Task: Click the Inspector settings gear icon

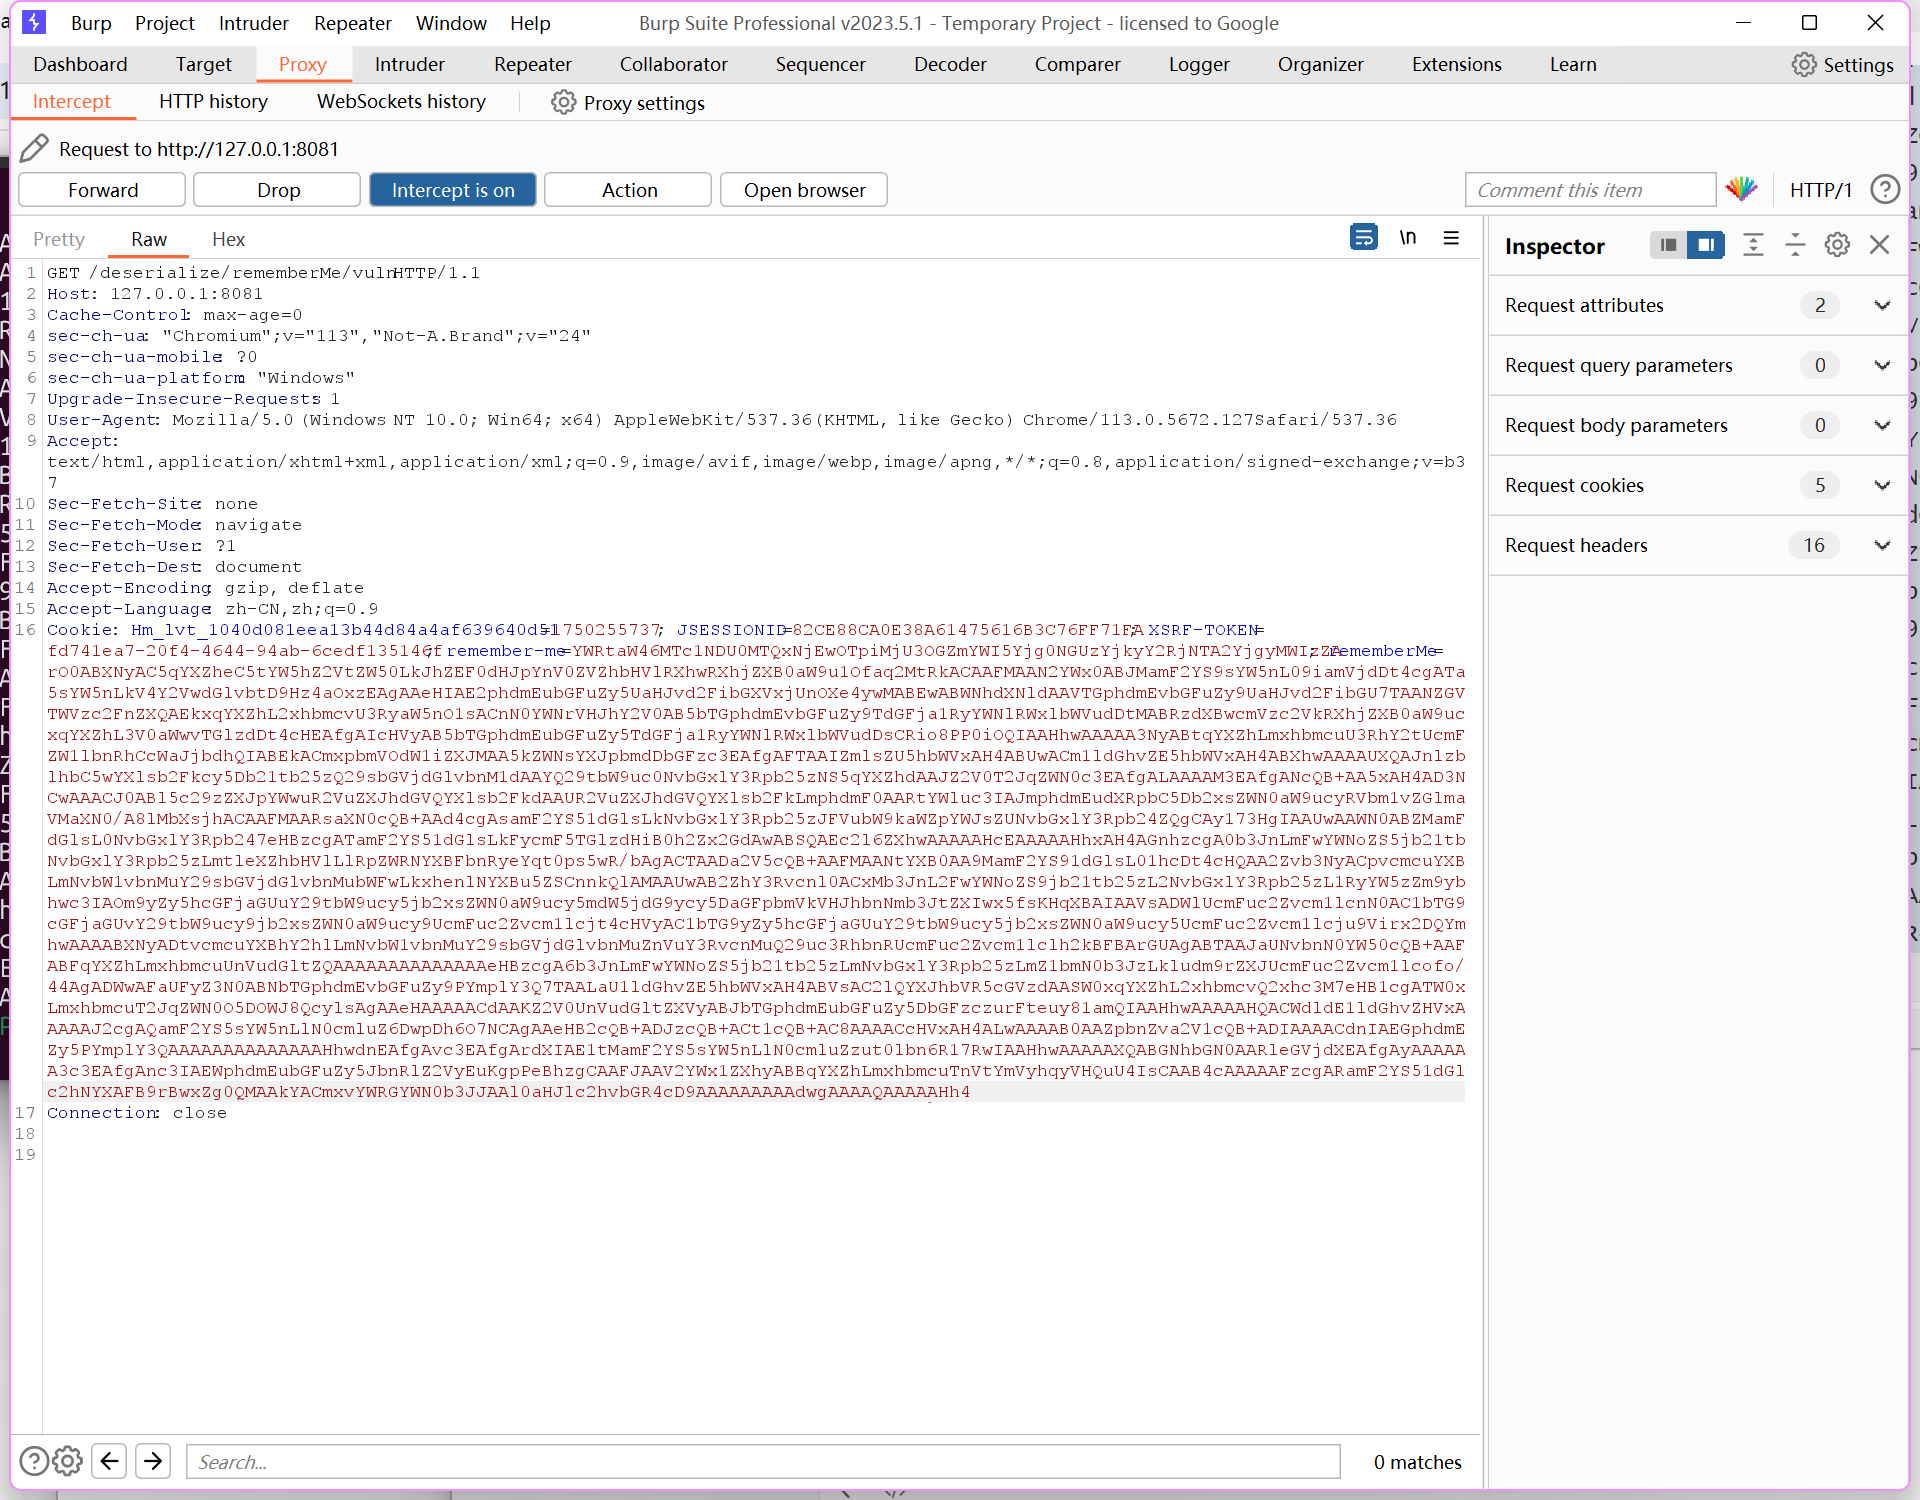Action: click(x=1837, y=245)
